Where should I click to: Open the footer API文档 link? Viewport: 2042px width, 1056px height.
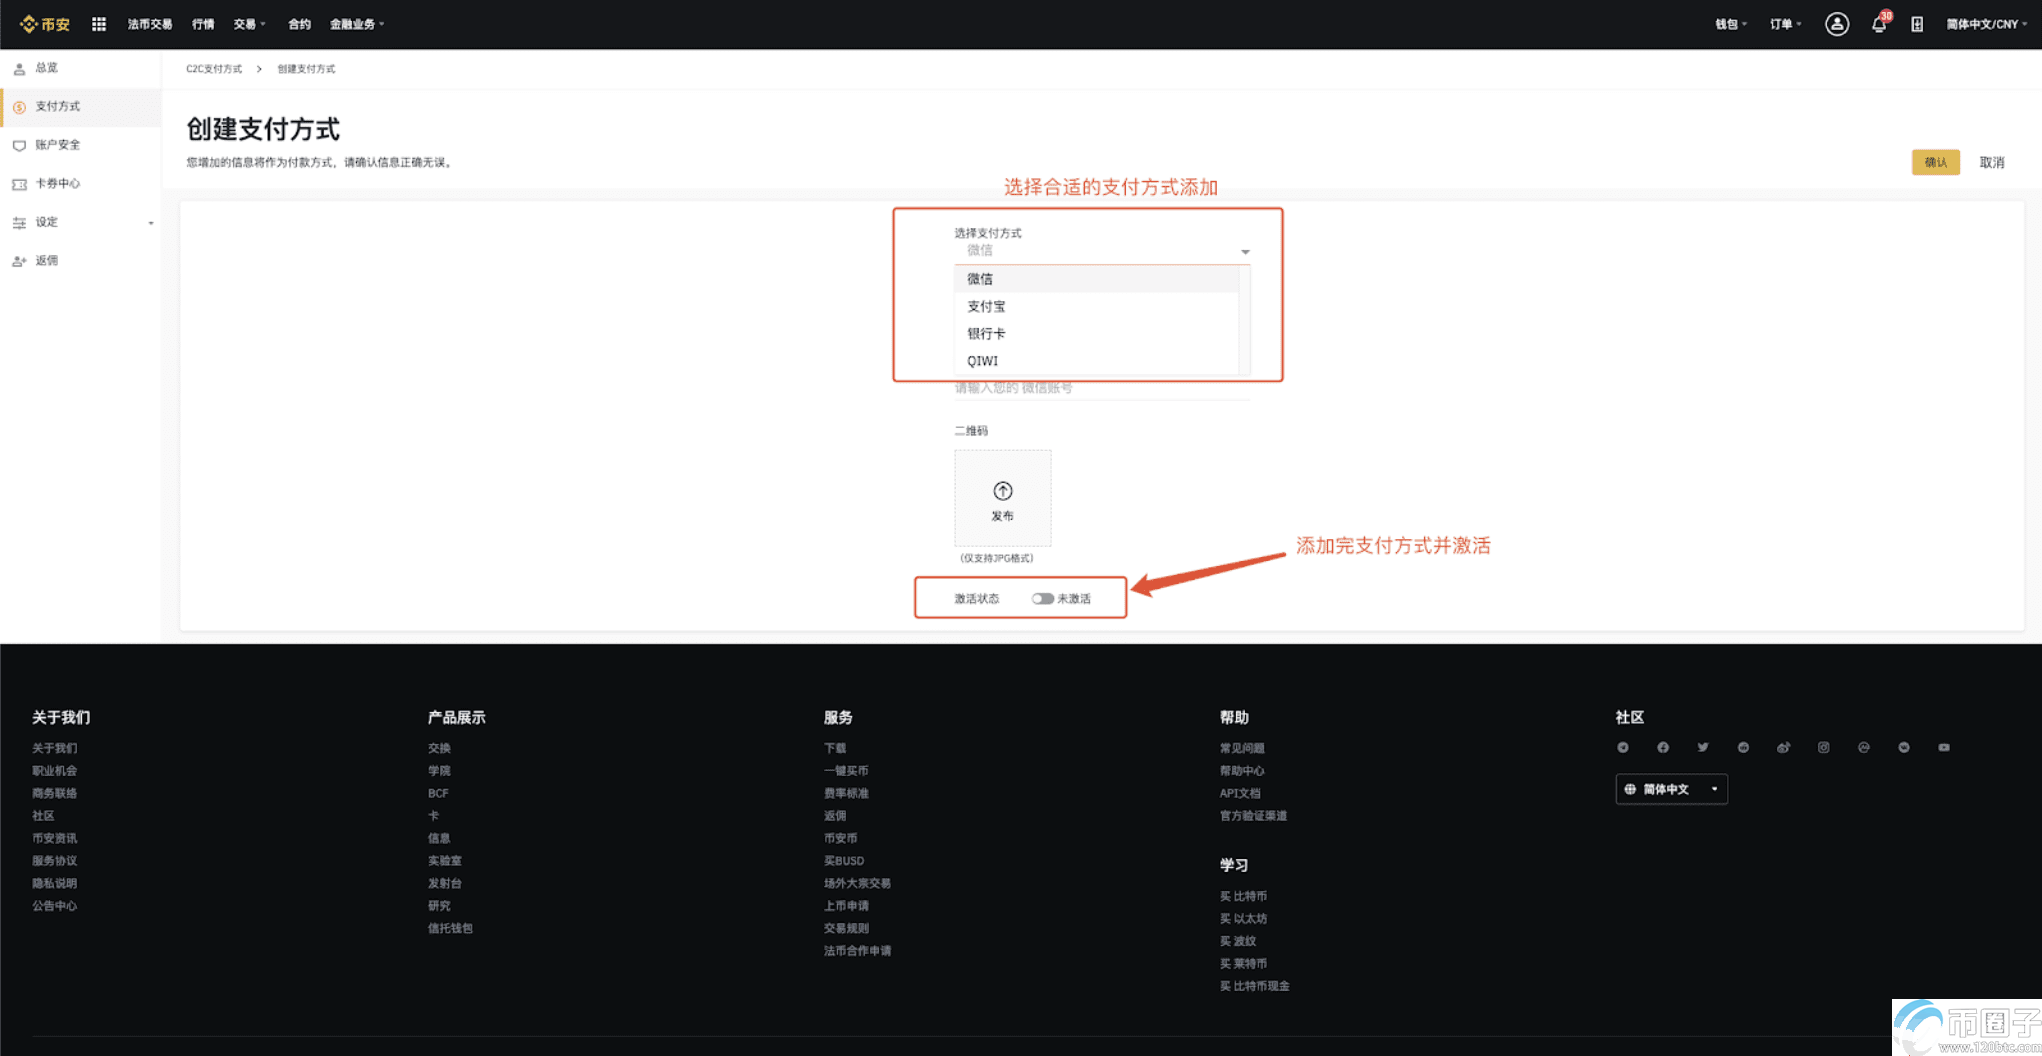tap(1240, 793)
